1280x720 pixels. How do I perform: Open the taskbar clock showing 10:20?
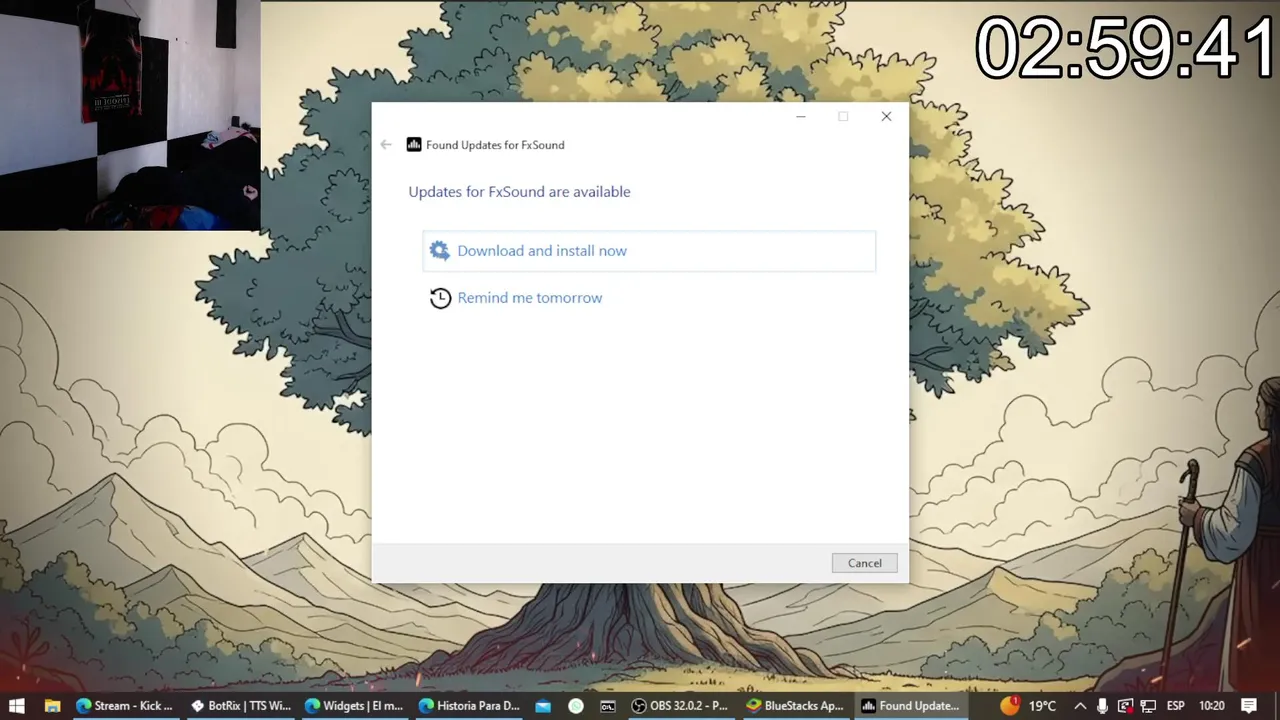pyautogui.click(x=1211, y=706)
